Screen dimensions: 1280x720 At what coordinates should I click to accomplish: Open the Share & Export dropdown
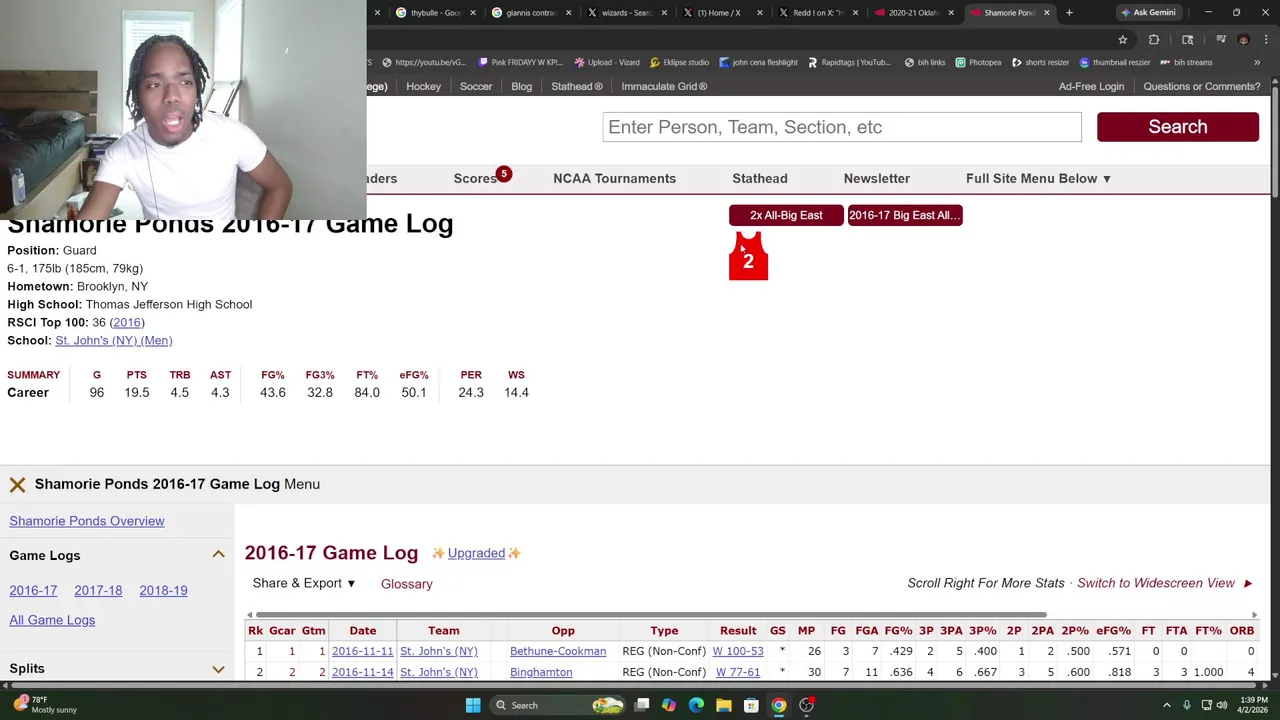(304, 583)
